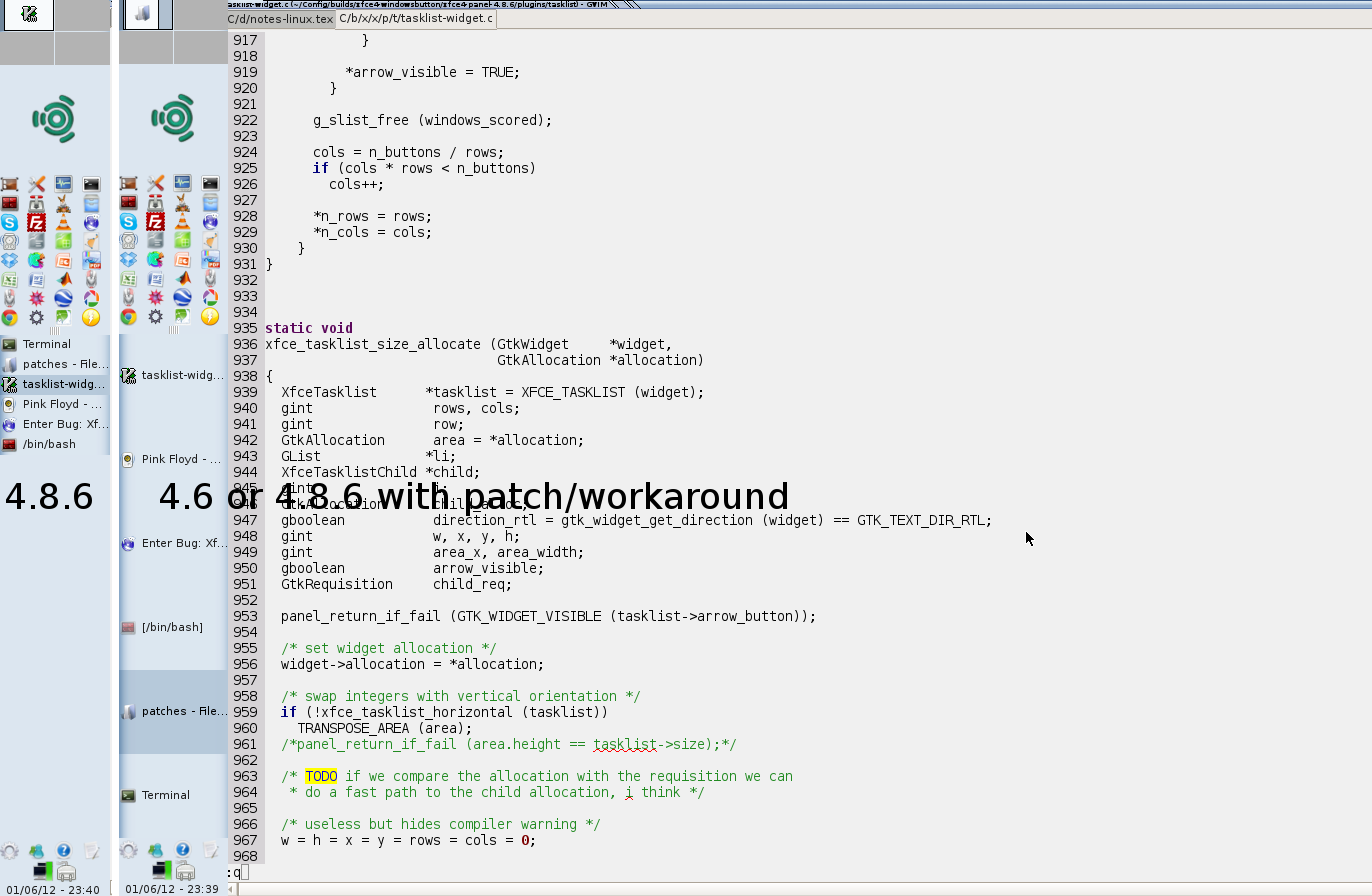Start MATLAB from the left panel launcher

[64, 279]
